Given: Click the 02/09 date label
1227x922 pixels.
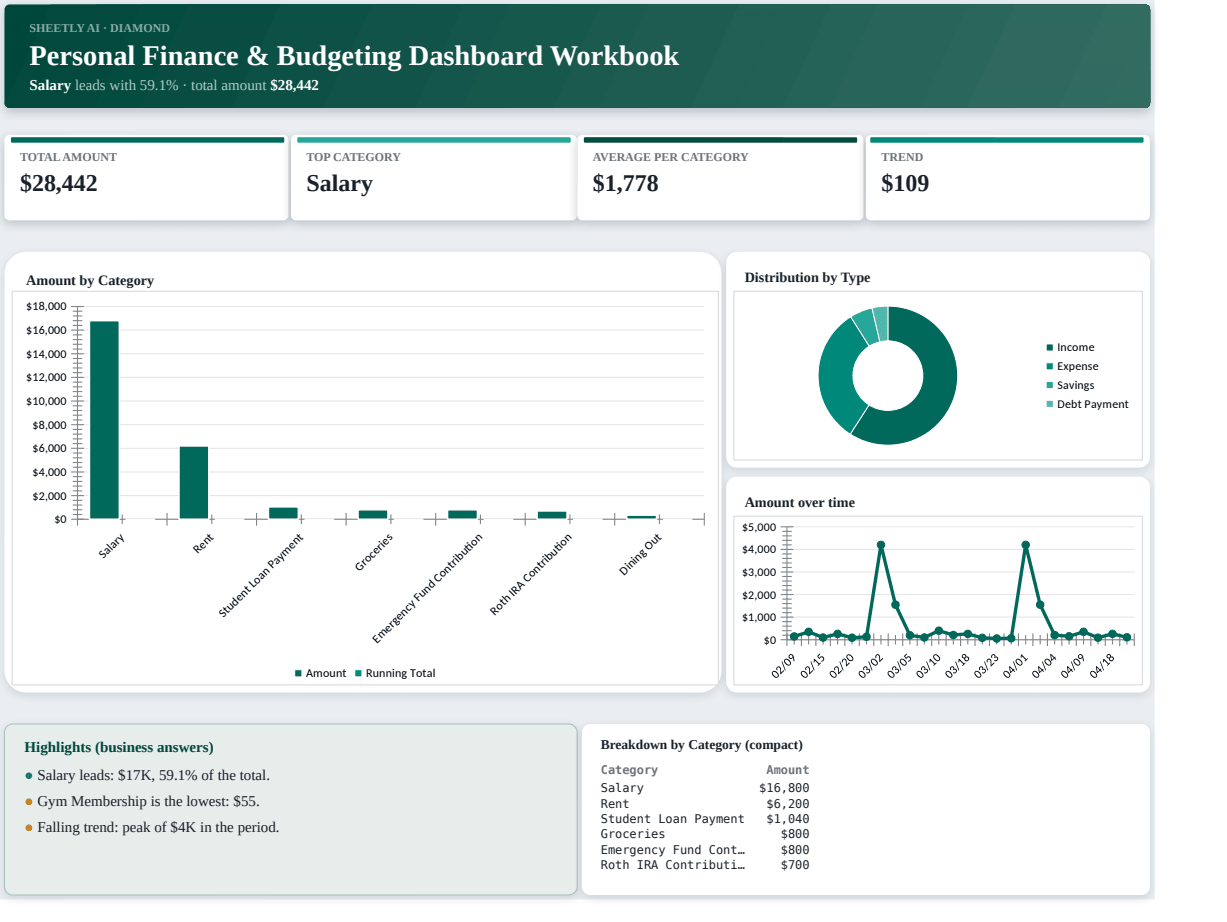Looking at the screenshot, I should tap(784, 666).
